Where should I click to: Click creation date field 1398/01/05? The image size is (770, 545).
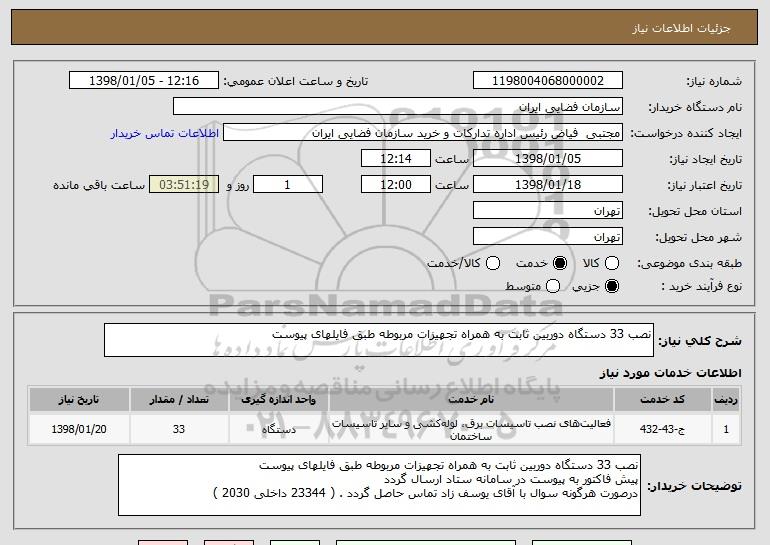point(548,159)
